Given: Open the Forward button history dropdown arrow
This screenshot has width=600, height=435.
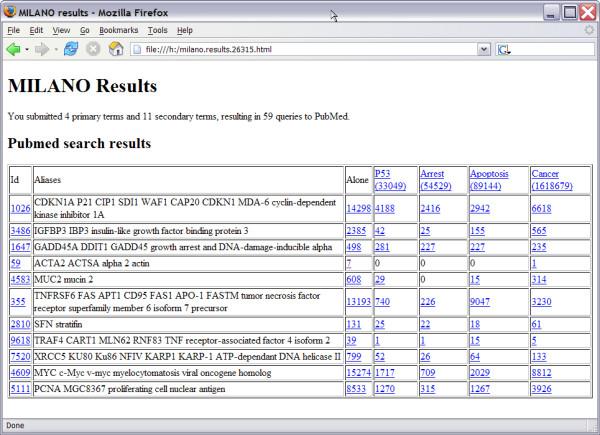Looking at the screenshot, I should point(56,50).
